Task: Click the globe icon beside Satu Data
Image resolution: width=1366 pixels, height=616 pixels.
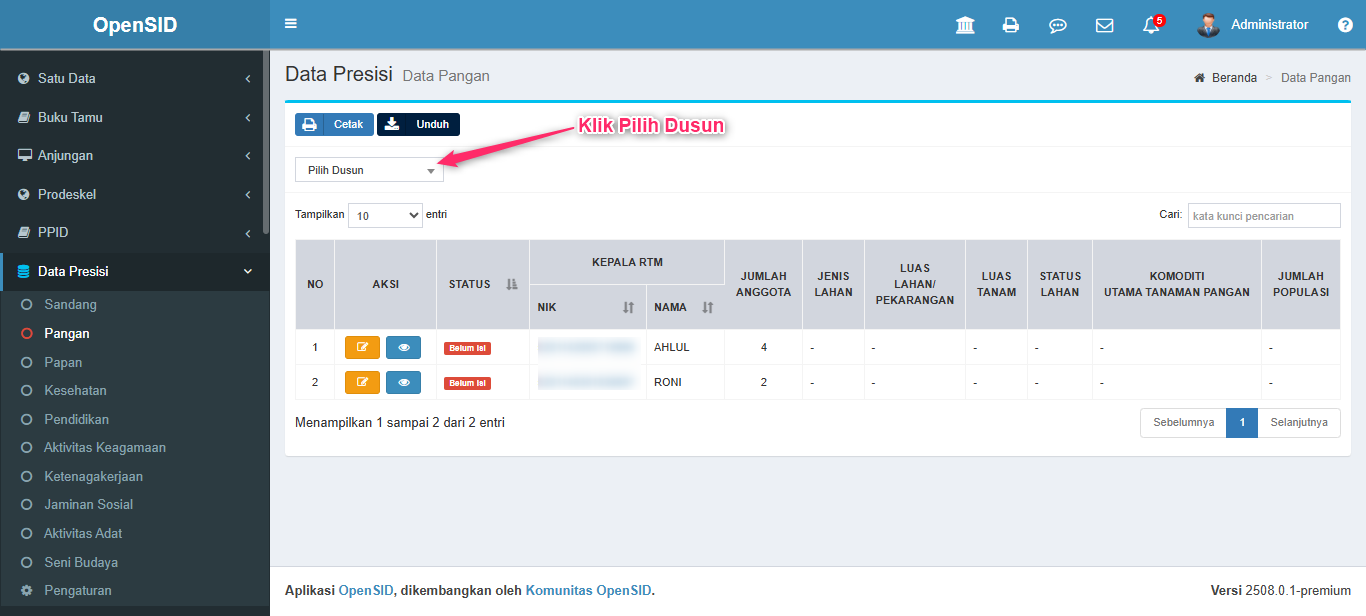Action: [24, 78]
